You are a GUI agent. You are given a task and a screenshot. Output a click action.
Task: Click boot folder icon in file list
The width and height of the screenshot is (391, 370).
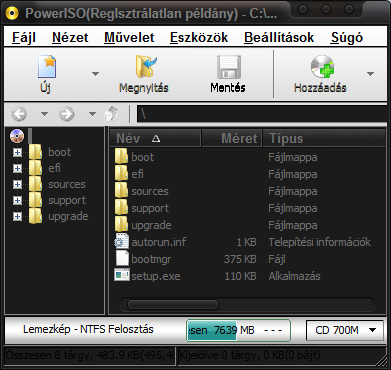point(121,157)
